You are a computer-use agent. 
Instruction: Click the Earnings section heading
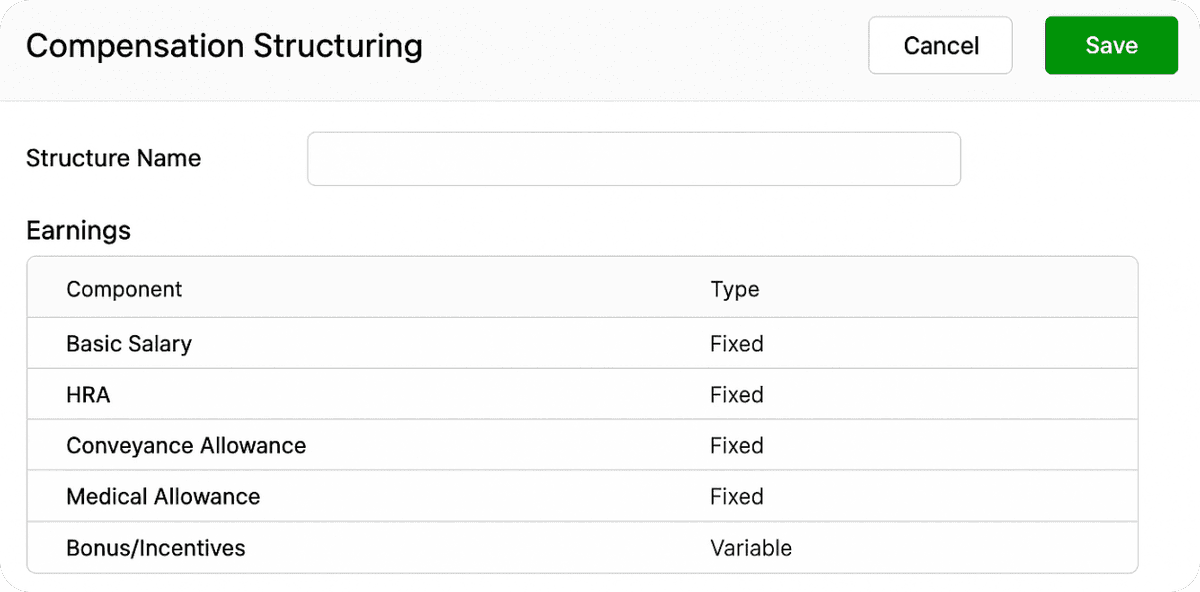(x=78, y=231)
